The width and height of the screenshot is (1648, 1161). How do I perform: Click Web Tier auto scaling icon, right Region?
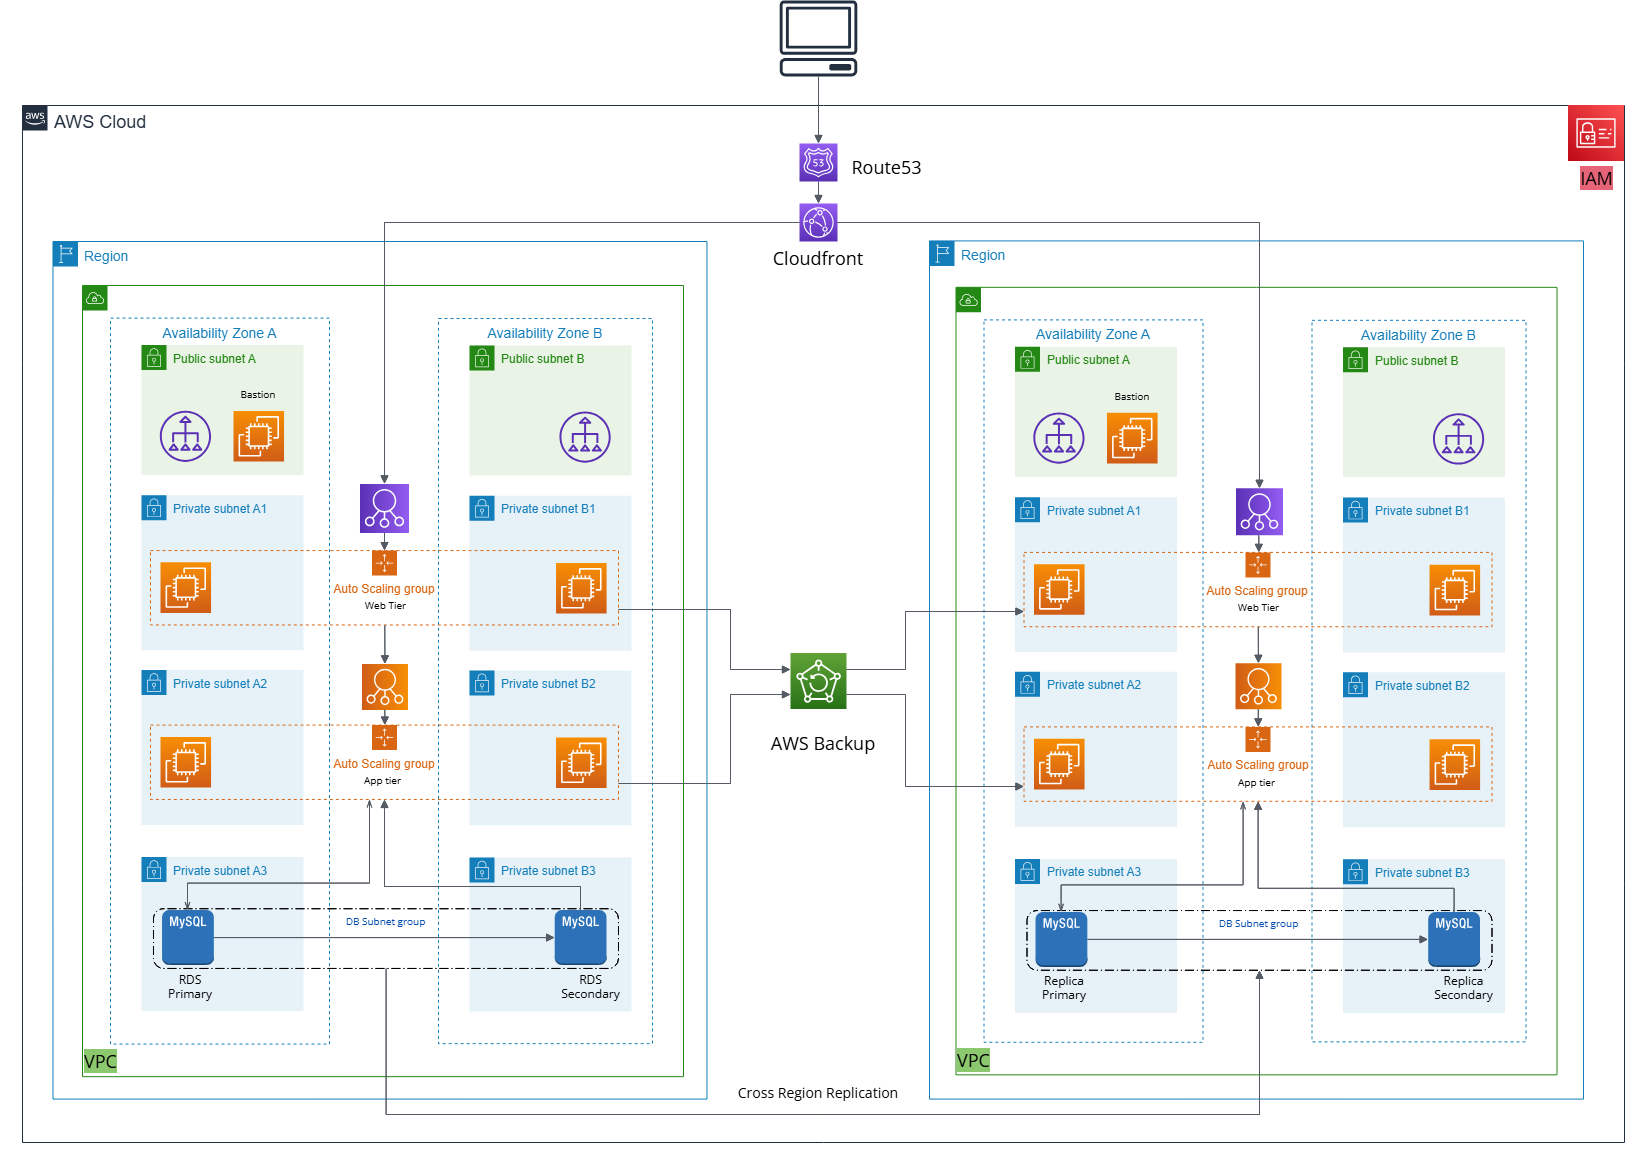point(1258,565)
